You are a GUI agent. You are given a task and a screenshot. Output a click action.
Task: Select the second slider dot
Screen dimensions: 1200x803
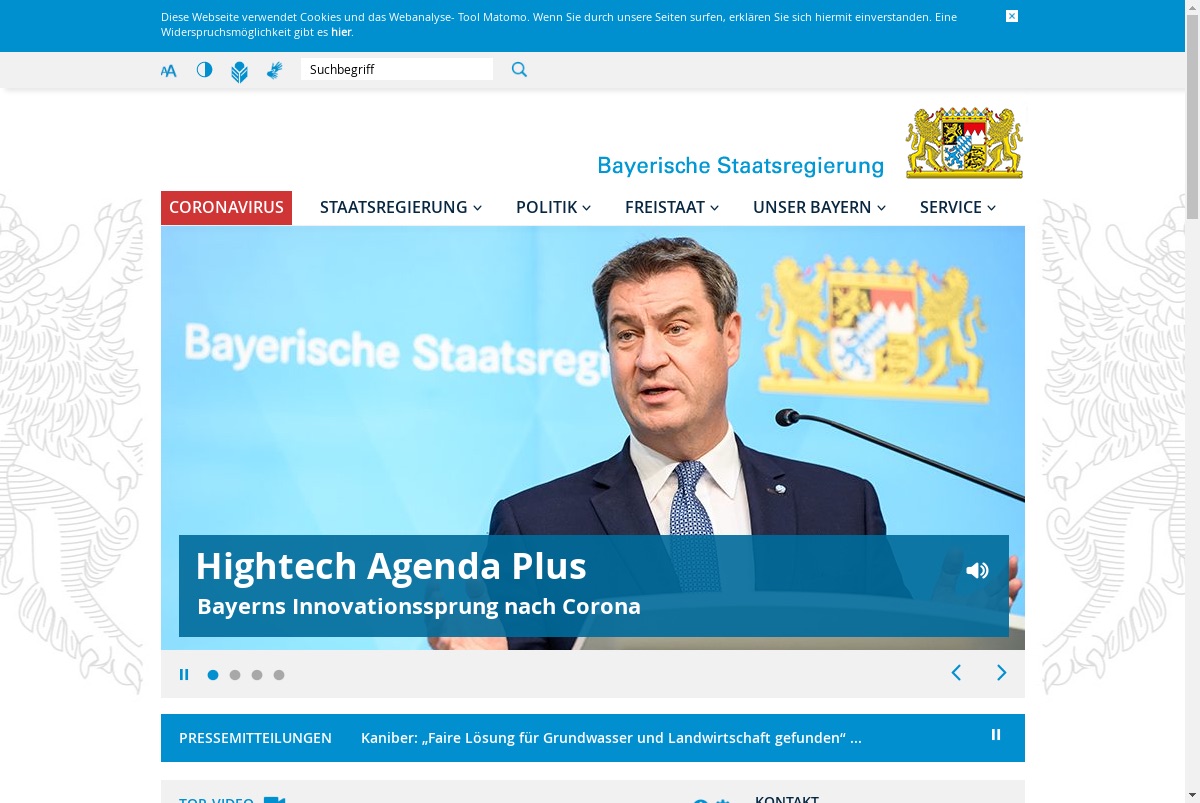point(235,675)
